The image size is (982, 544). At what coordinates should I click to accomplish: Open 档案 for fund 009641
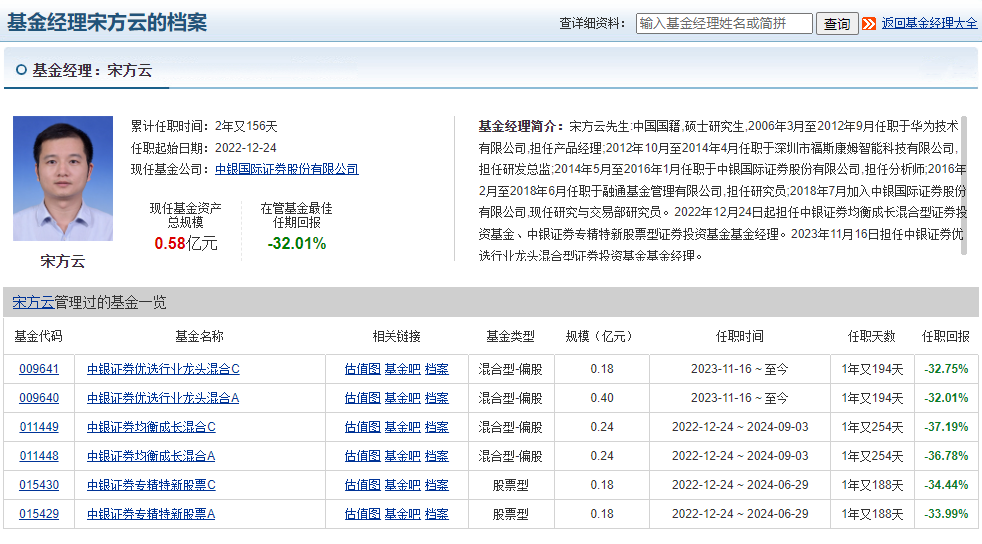click(x=437, y=369)
